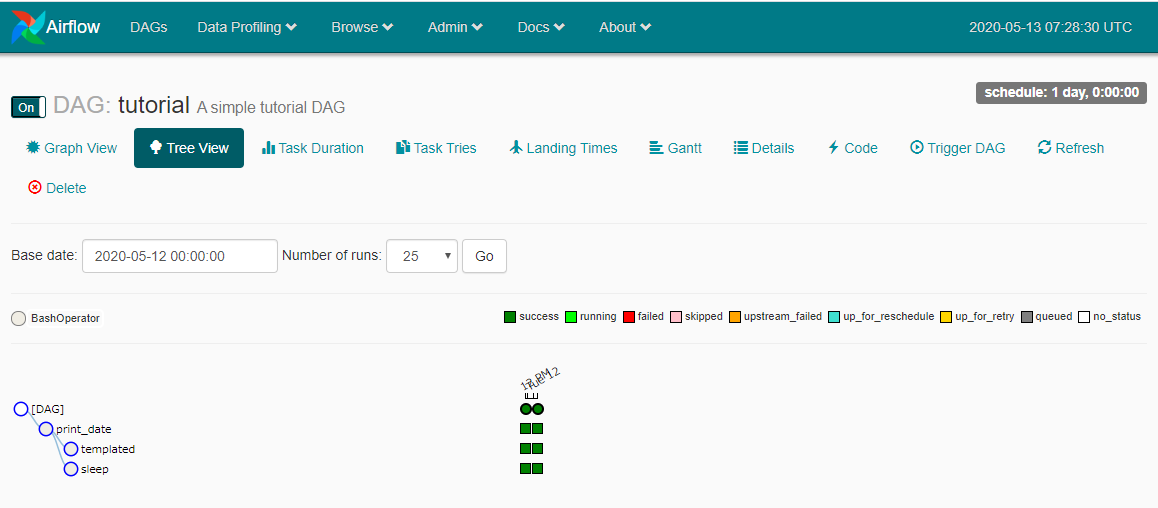Delete the tutorial DAG

pyautogui.click(x=57, y=188)
